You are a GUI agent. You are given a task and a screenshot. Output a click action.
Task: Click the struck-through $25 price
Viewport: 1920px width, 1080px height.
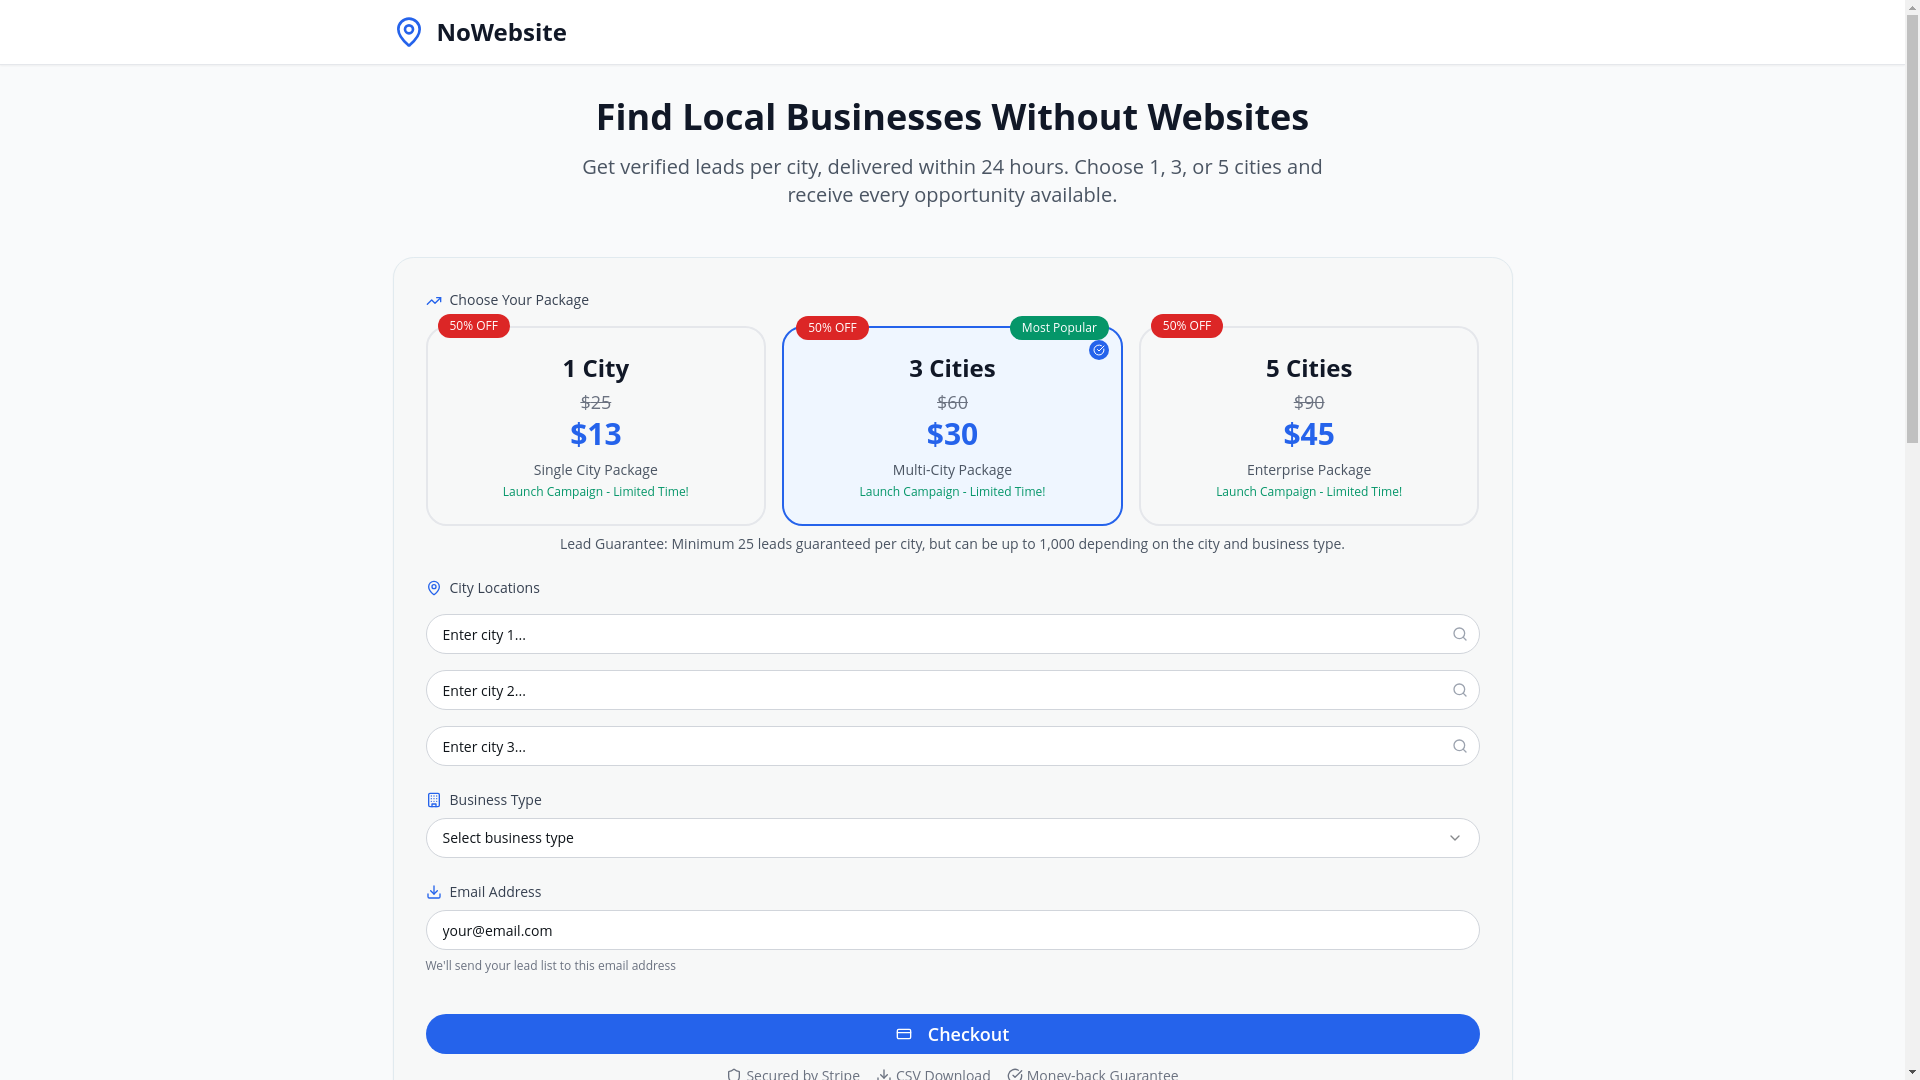click(x=596, y=402)
